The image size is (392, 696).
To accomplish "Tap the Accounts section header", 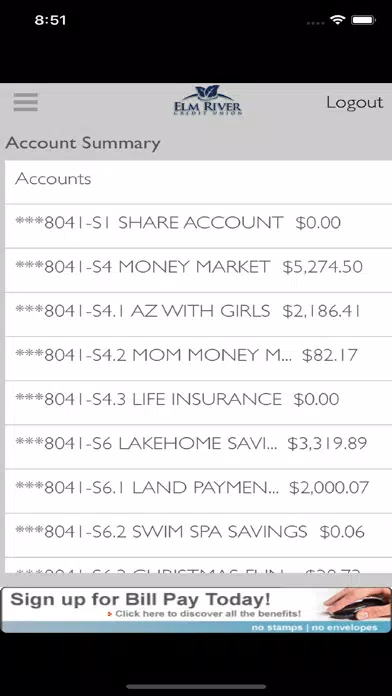I will pos(53,178).
